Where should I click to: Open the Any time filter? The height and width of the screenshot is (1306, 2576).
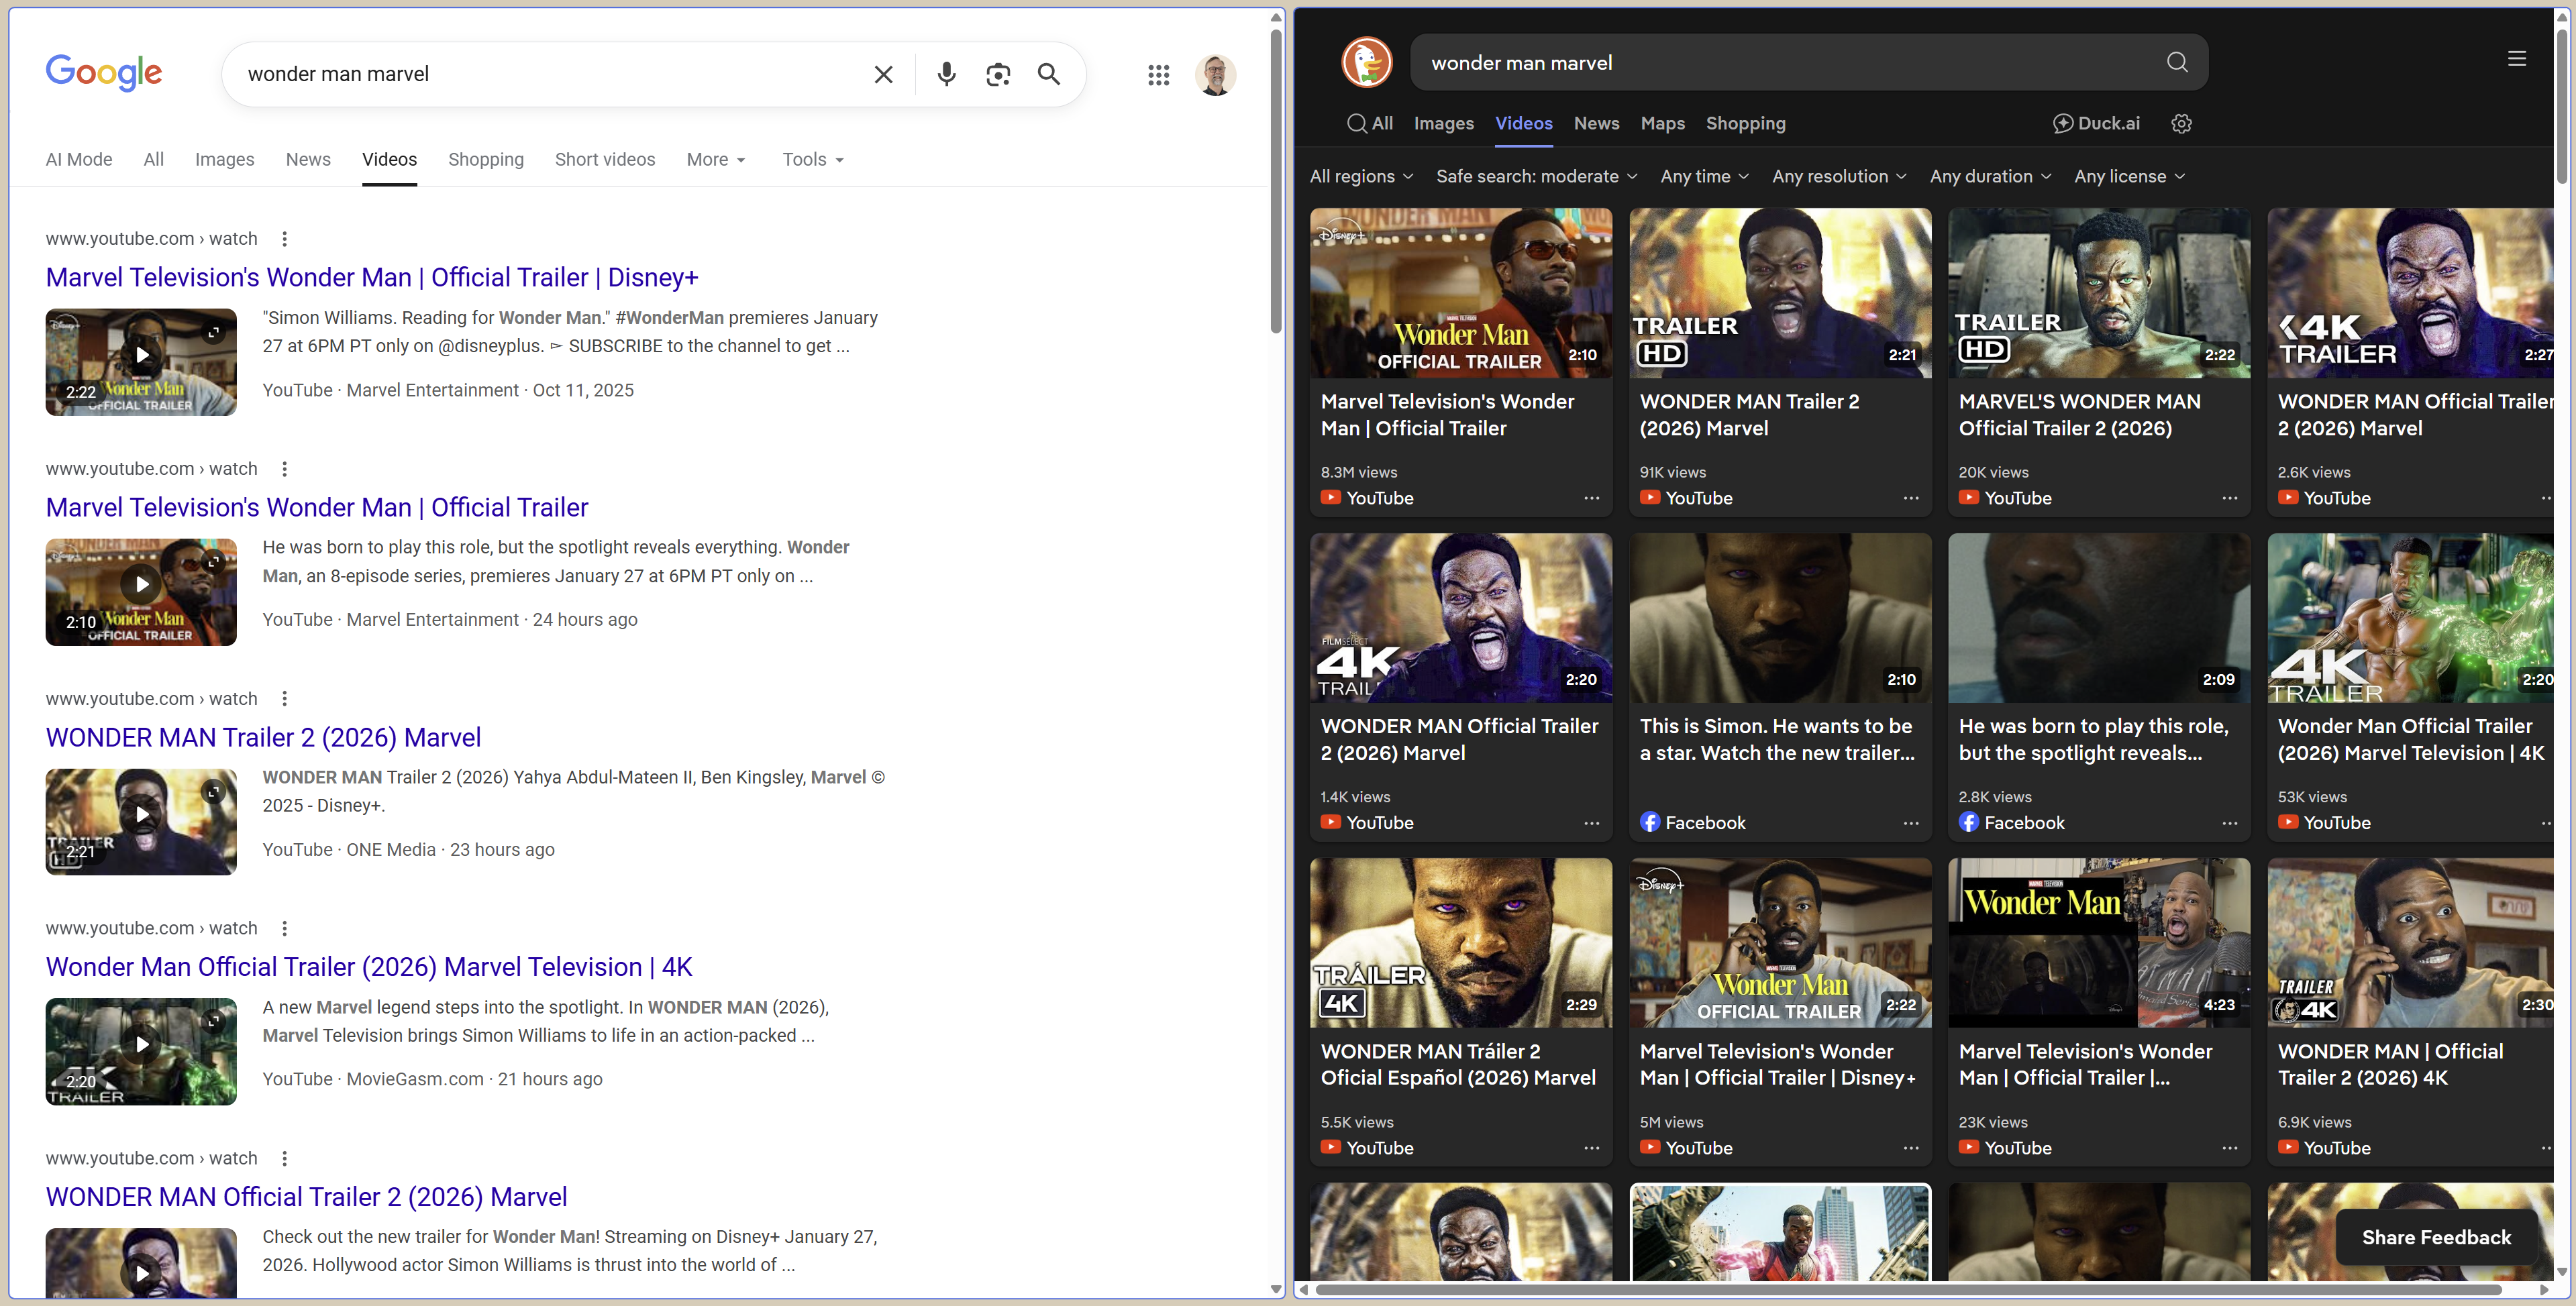coord(1704,176)
